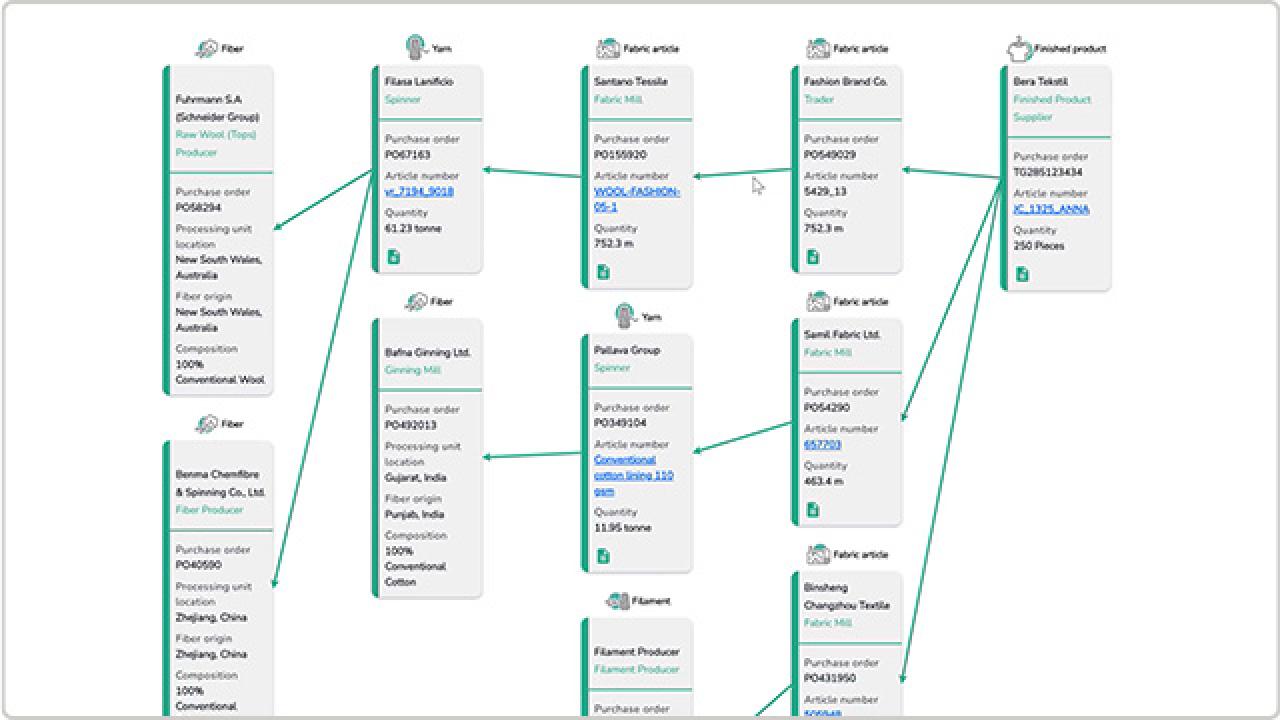Click purchase order PO549029
The height and width of the screenshot is (720, 1280).
point(830,155)
